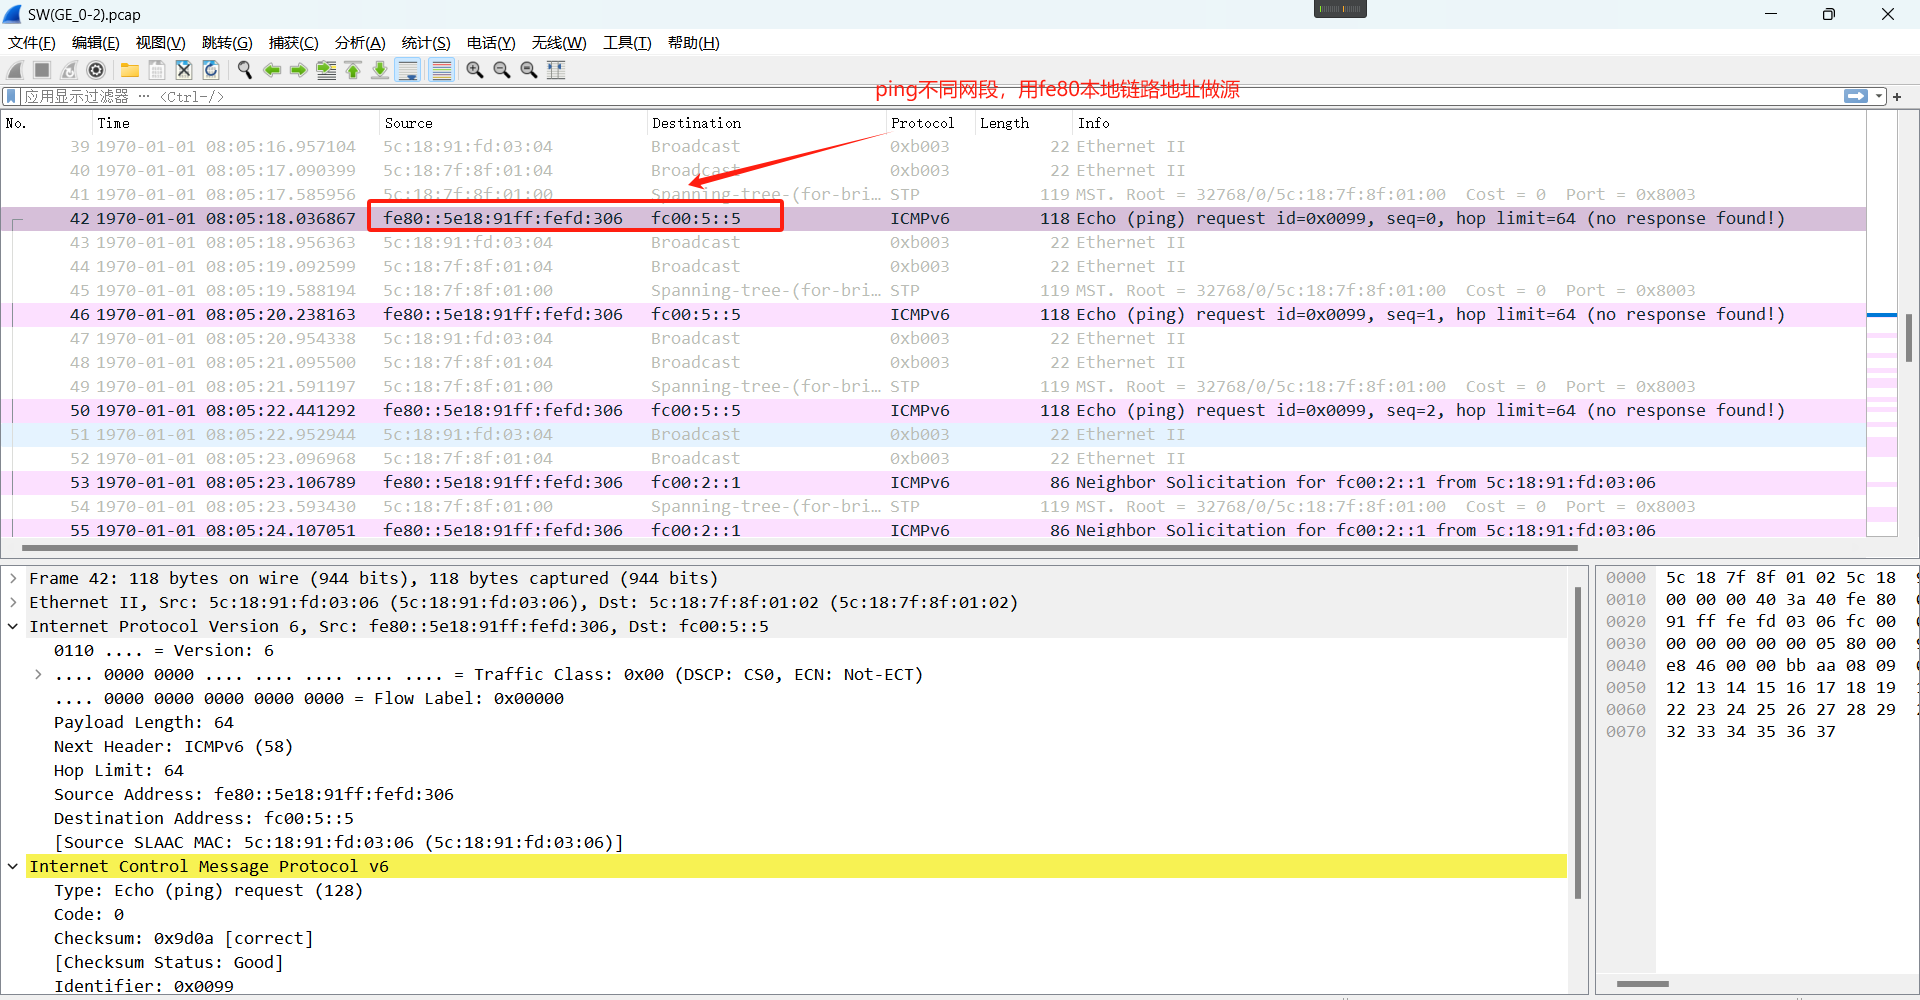Screen dimensions: 1920x1000
Task: Open the 无线(W) menu
Action: point(559,42)
